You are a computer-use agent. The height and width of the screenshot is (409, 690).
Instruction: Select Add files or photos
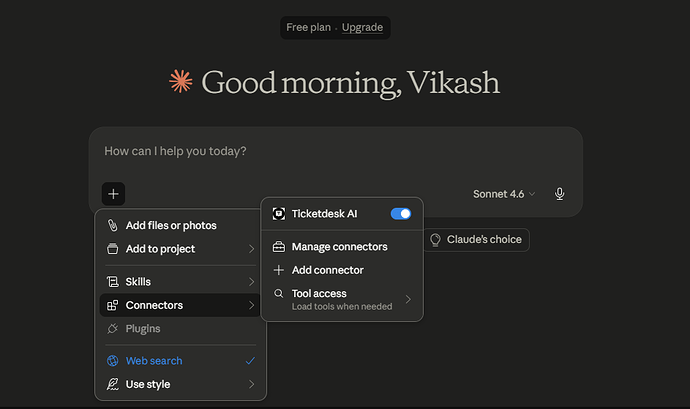180,225
